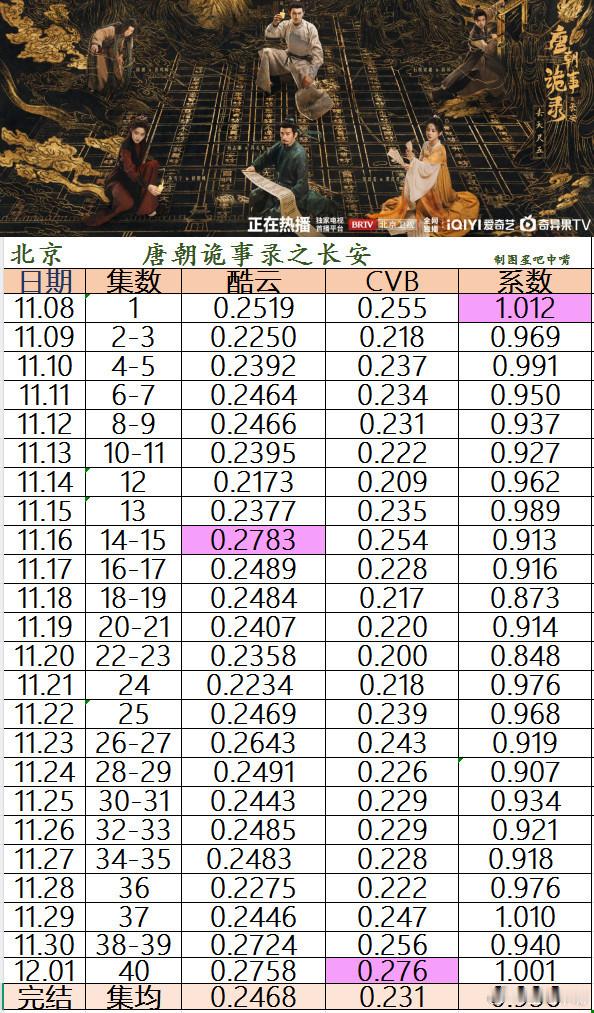Image resolution: width=594 pixels, height=1013 pixels.
Task: Select 酷云 value 0.2485
Action: pyautogui.click(x=253, y=830)
